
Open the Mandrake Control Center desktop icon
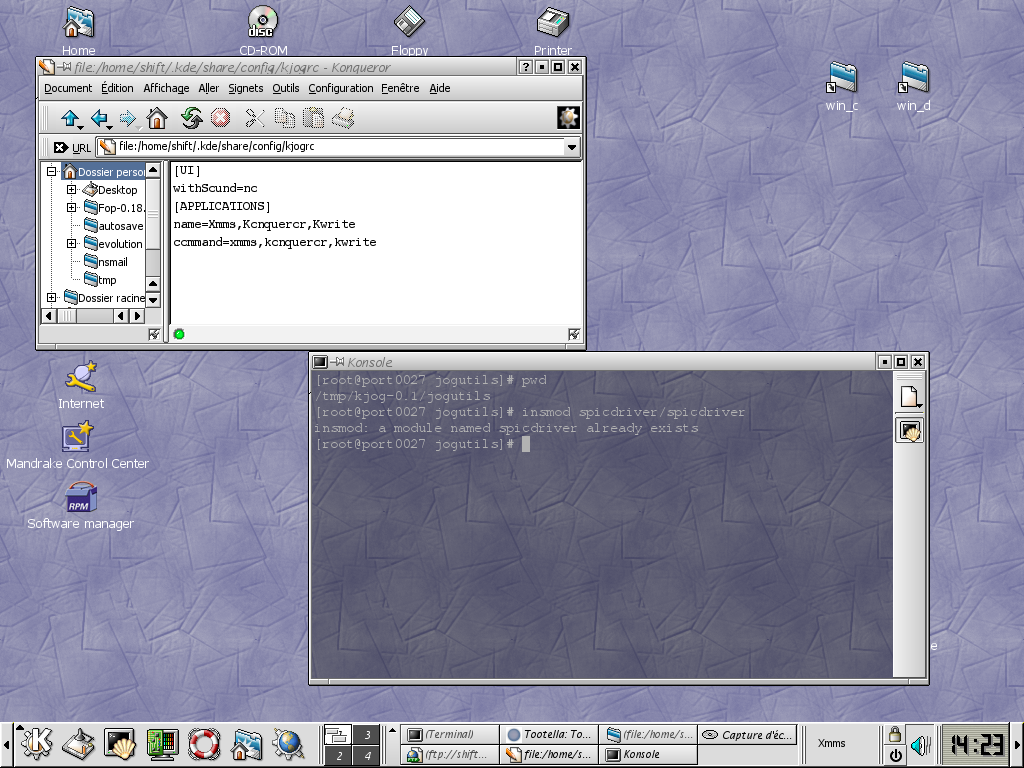tap(78, 437)
